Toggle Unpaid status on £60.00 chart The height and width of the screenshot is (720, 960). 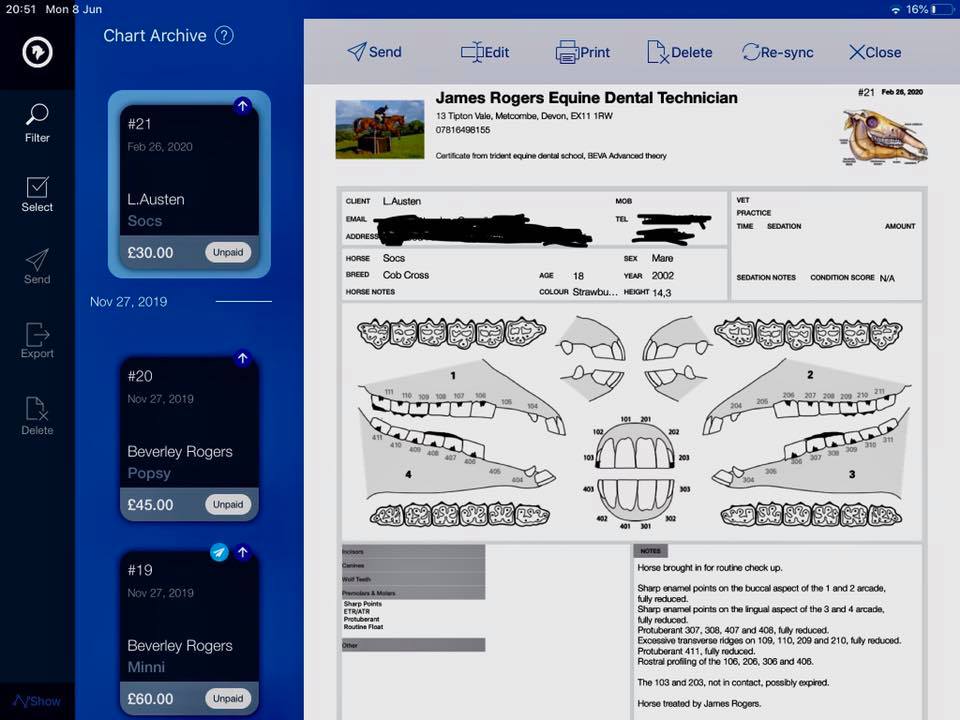point(228,699)
